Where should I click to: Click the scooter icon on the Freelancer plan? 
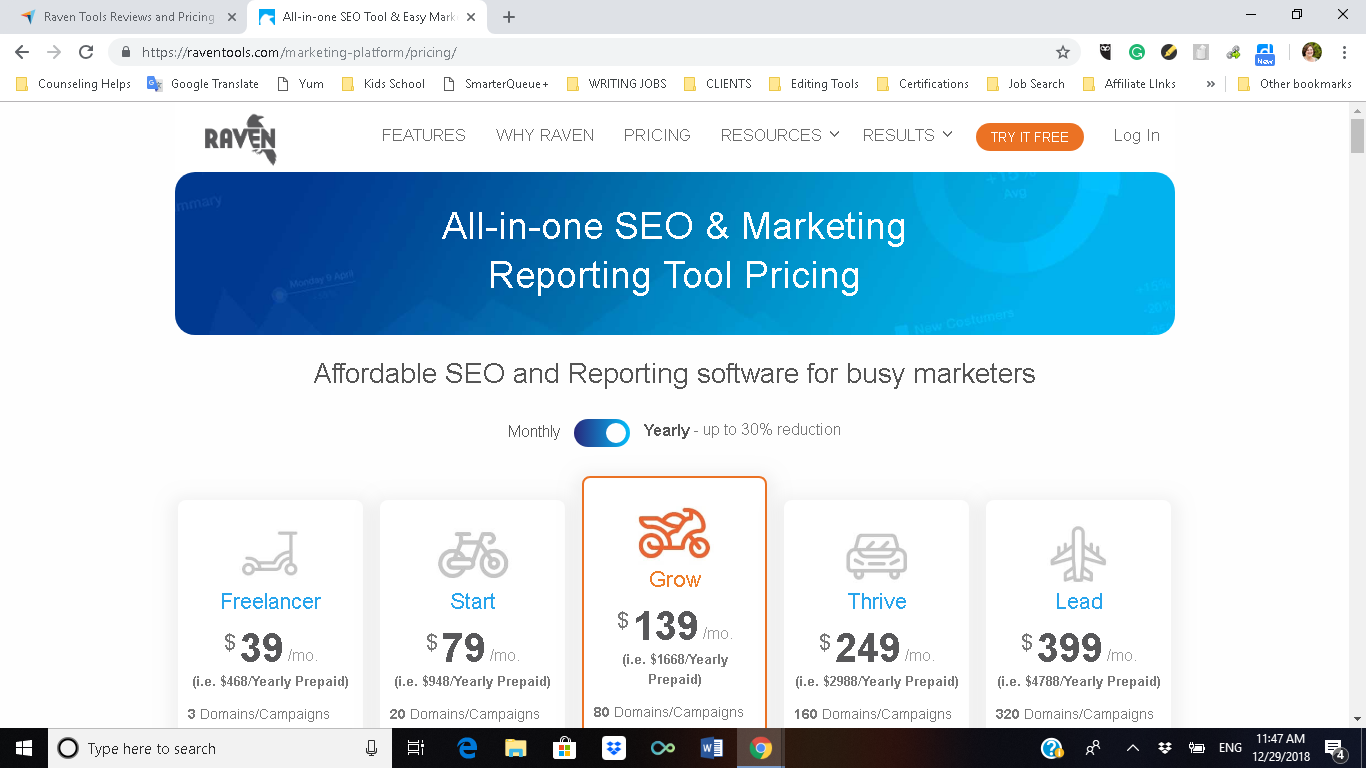(x=270, y=553)
